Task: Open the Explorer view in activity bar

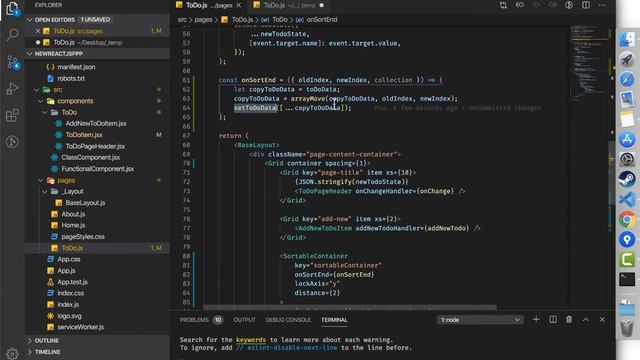Action: [x=12, y=8]
